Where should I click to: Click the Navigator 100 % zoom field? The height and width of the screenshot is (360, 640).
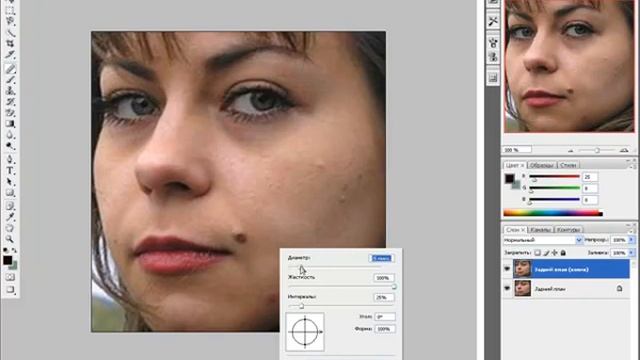(517, 150)
